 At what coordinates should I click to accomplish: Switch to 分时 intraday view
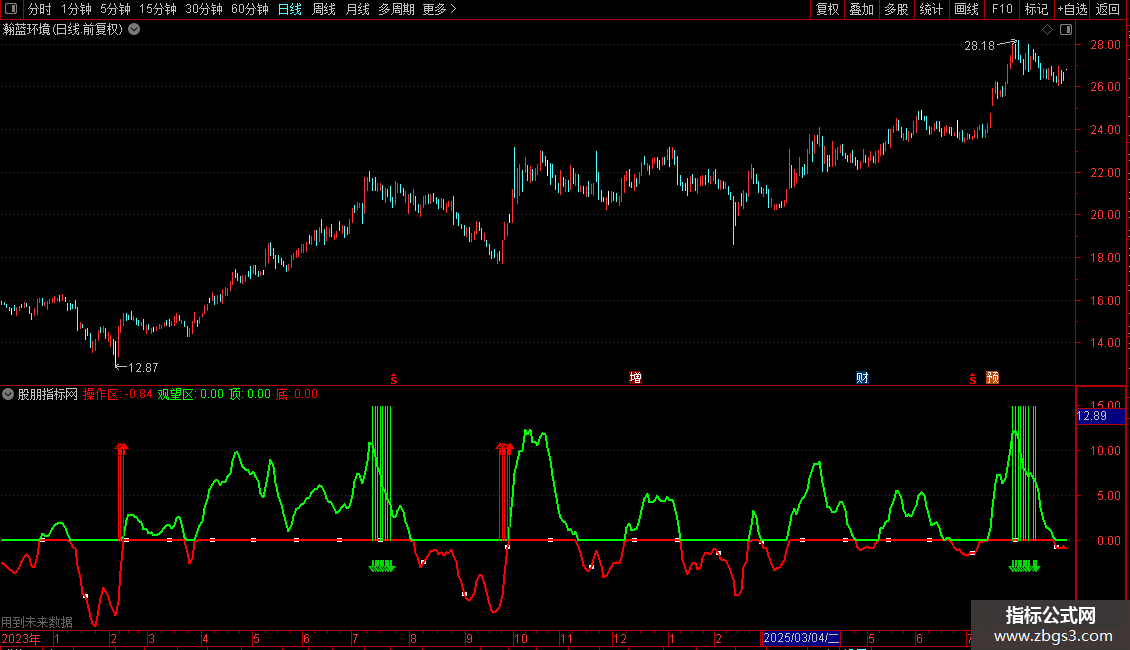[40, 9]
